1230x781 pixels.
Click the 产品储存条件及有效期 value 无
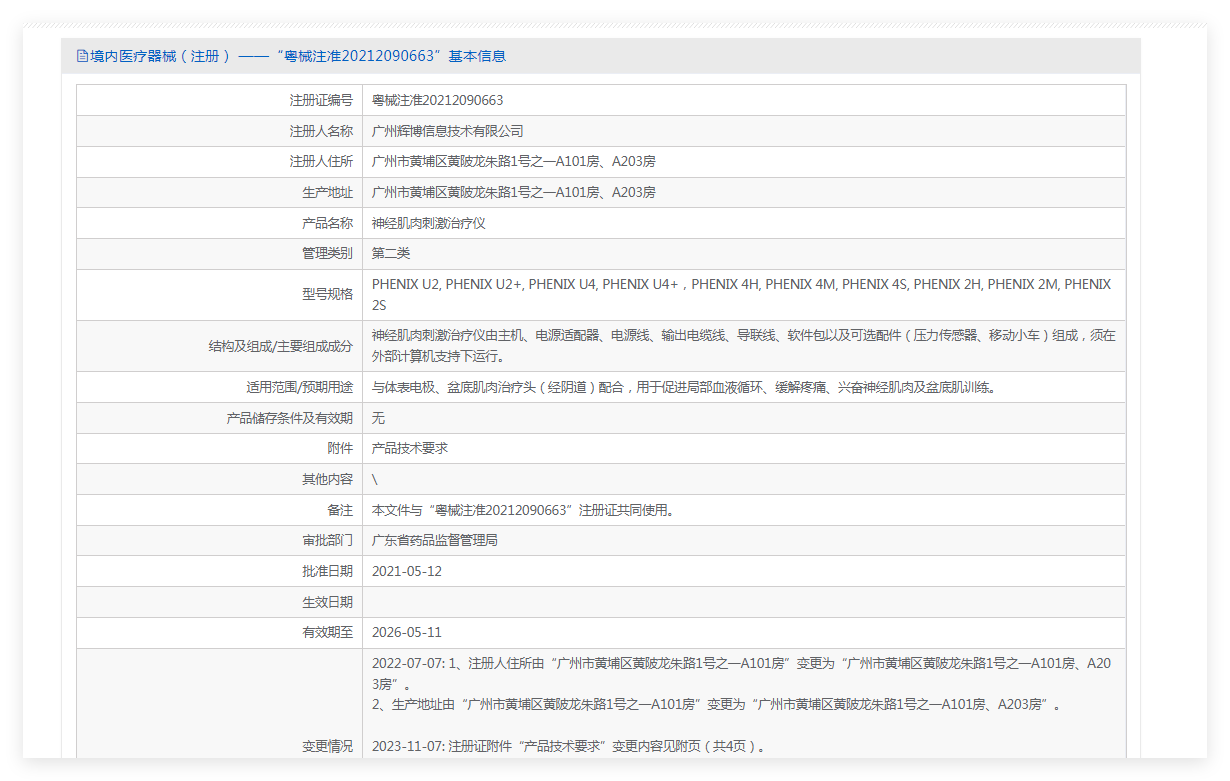coord(378,418)
